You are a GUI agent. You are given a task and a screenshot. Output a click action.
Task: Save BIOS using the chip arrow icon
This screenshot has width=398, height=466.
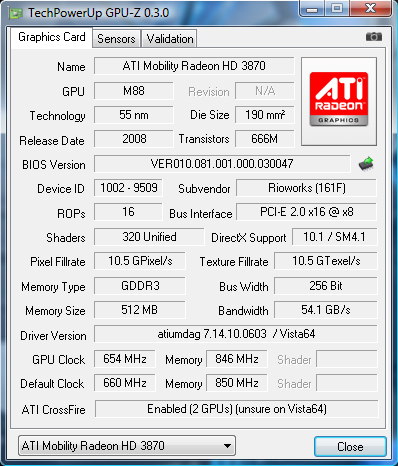click(x=366, y=164)
